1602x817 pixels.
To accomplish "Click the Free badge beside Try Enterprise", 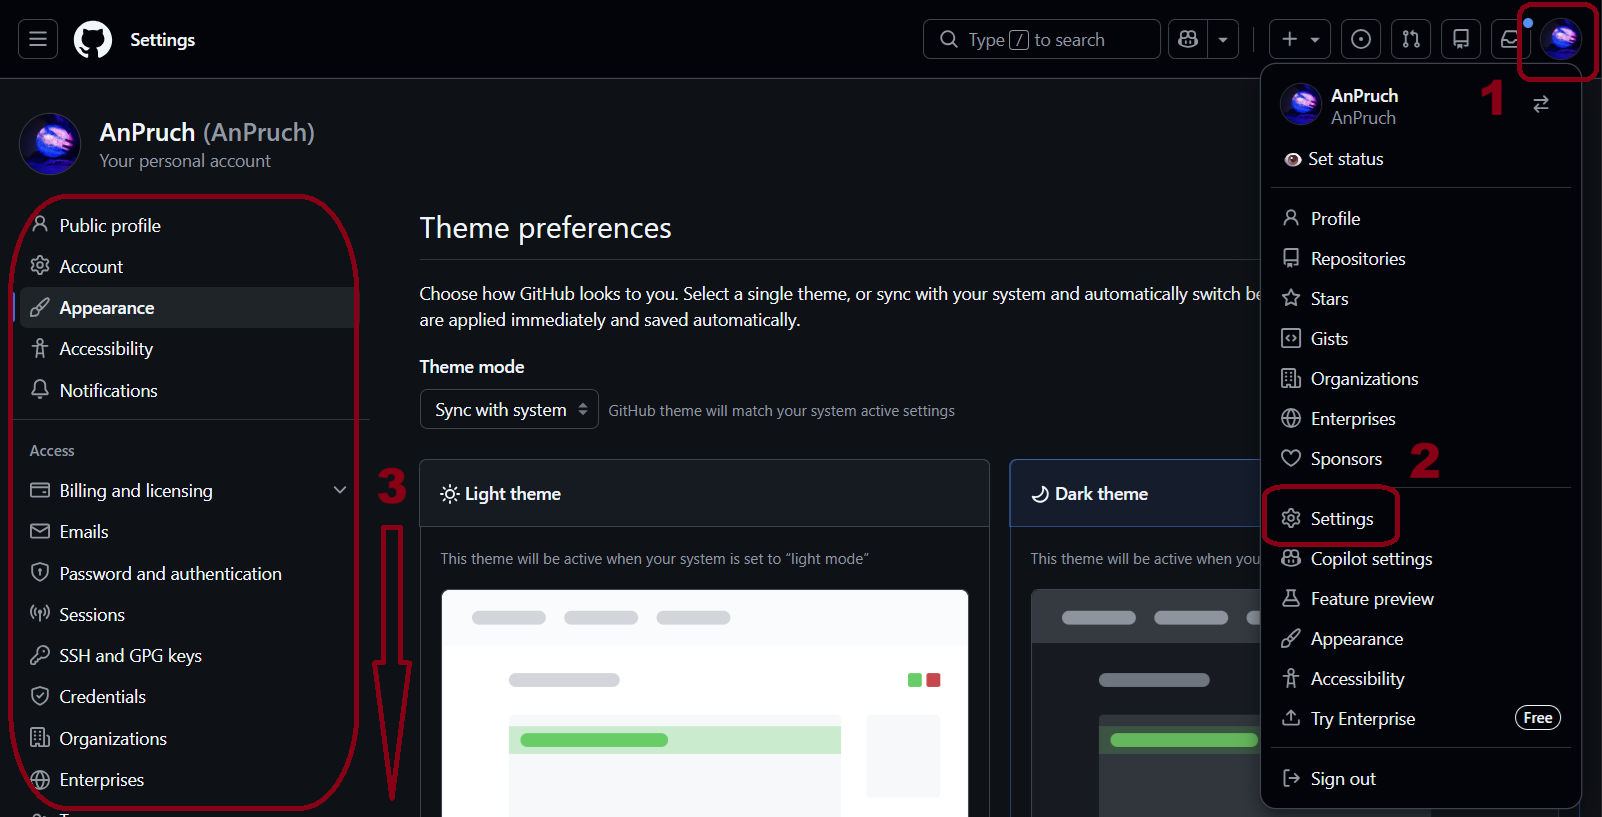I will pos(1538,718).
